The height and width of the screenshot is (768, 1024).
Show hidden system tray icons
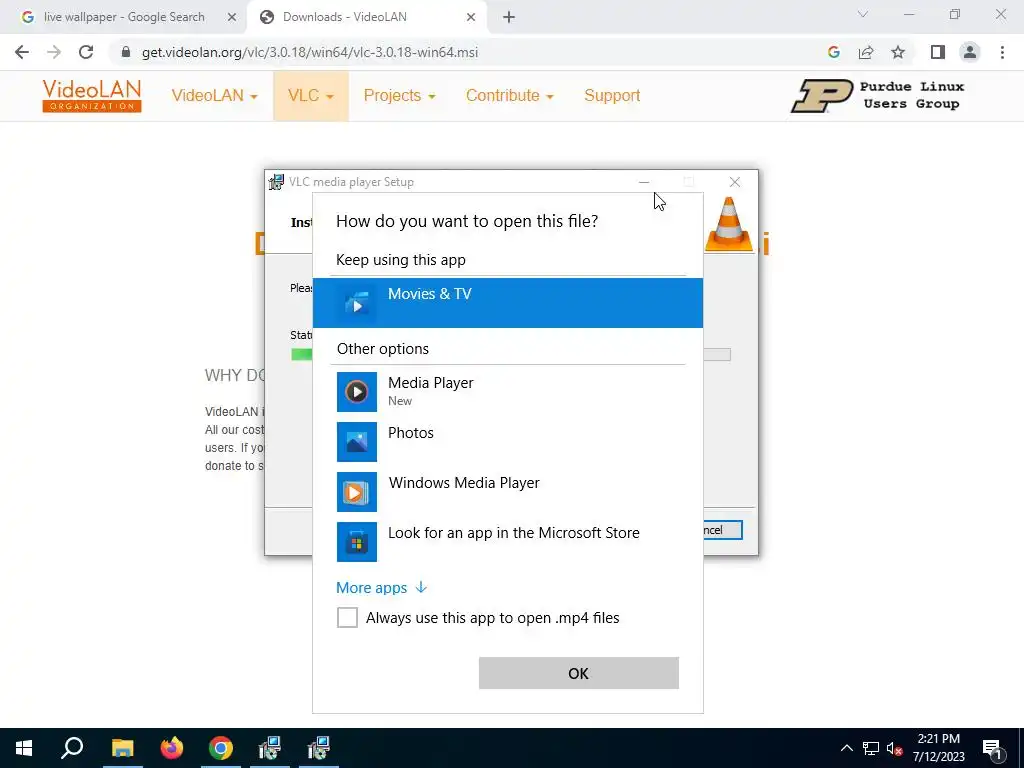click(846, 748)
